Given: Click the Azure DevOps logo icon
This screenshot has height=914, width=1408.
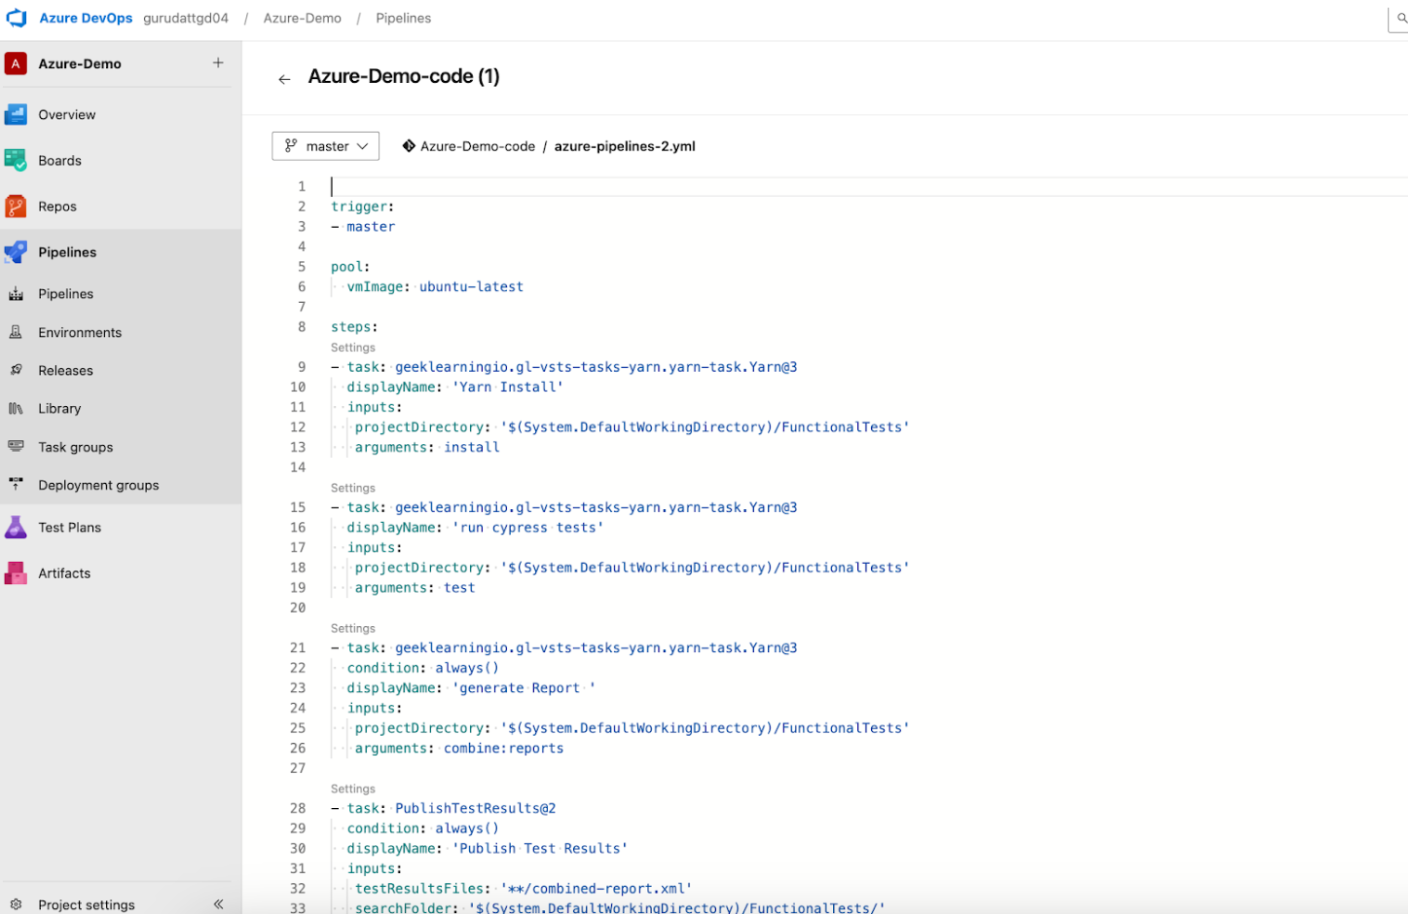Looking at the screenshot, I should [x=17, y=18].
